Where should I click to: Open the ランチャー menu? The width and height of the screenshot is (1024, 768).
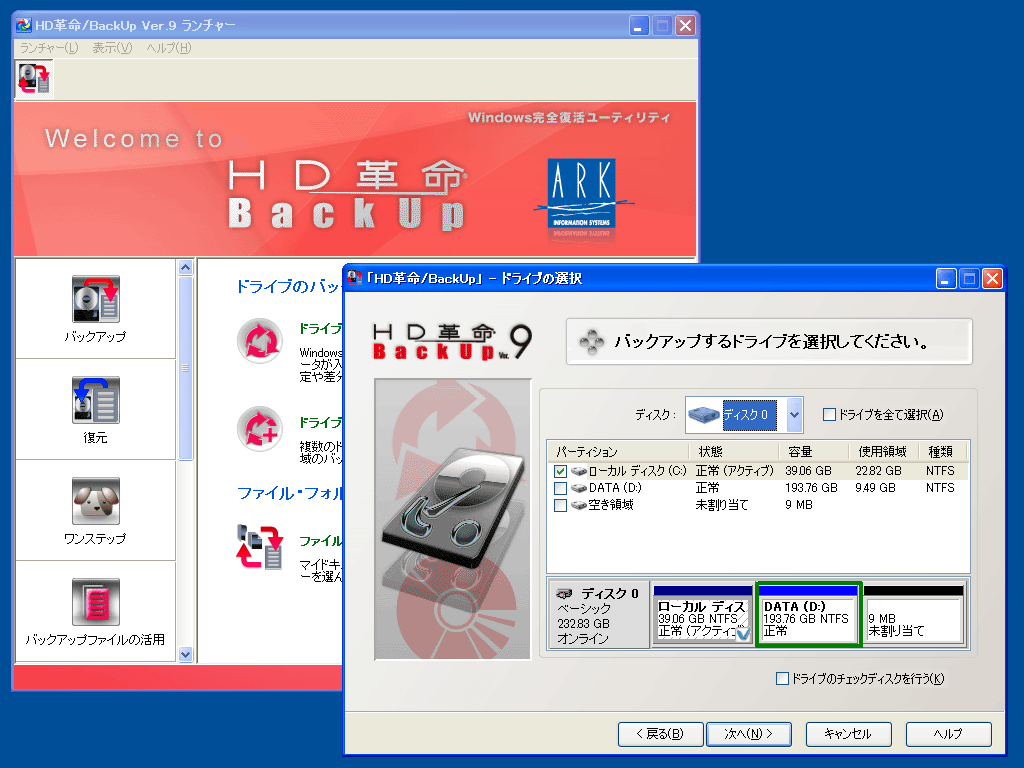49,48
